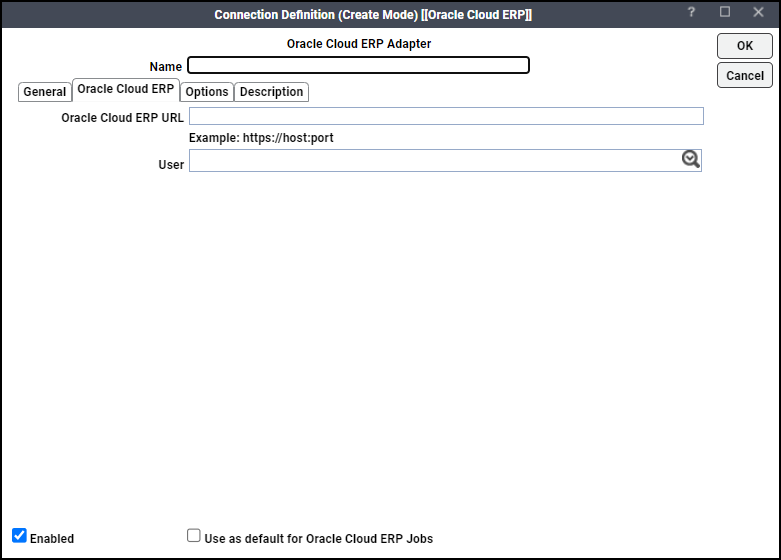This screenshot has width=781, height=560.
Task: Check Use as default for Oracle Cloud ERP Jobs
Action: click(x=194, y=536)
